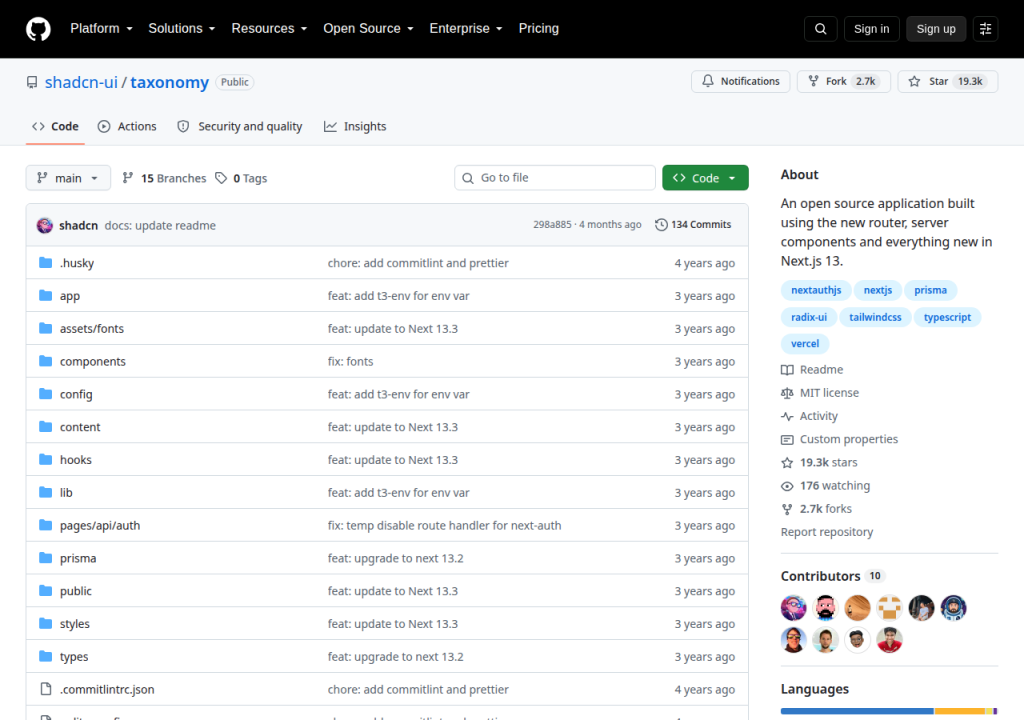Click the Custom properties icon

tap(787, 439)
